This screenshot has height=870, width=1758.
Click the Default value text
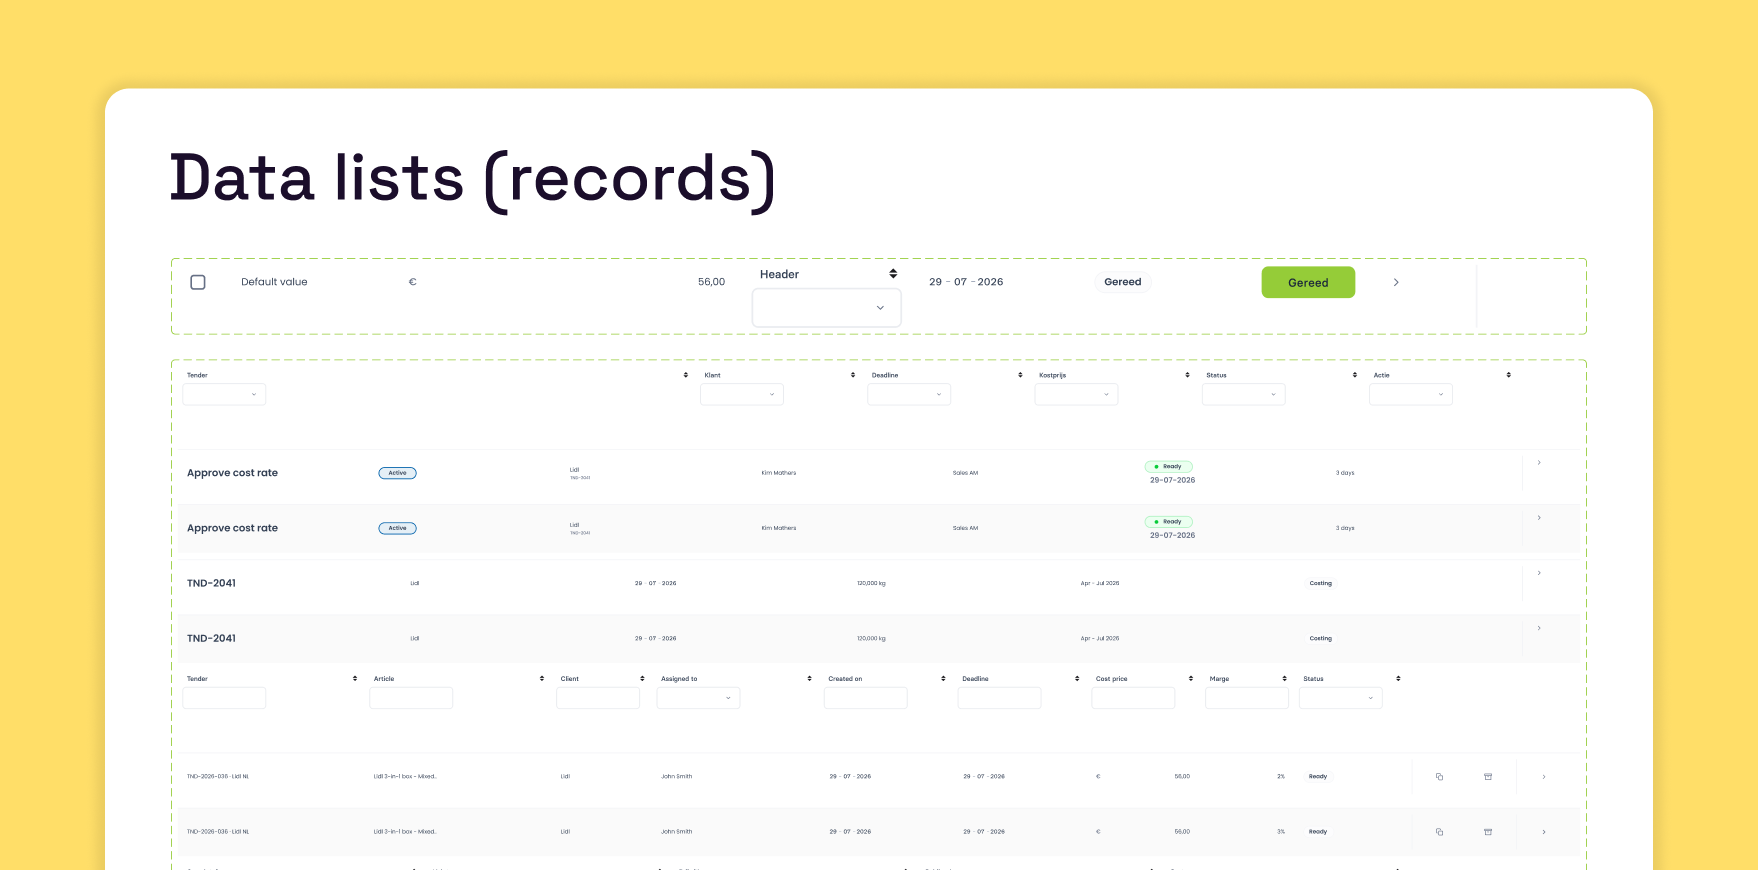tap(274, 282)
